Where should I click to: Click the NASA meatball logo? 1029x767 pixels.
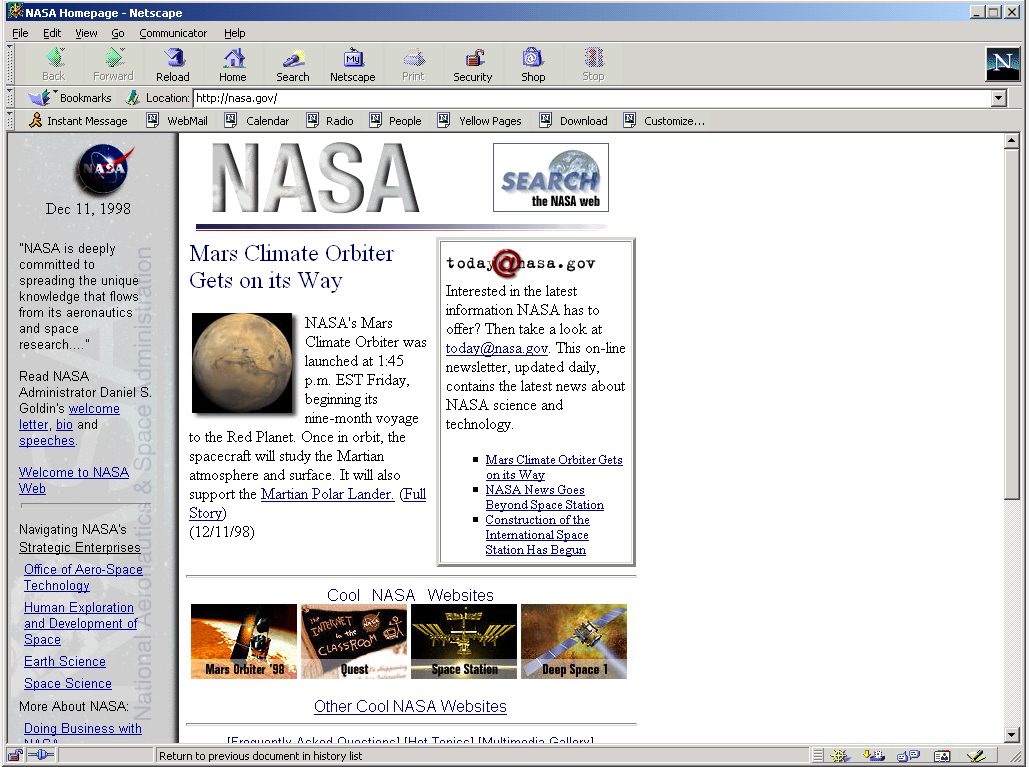(x=104, y=169)
